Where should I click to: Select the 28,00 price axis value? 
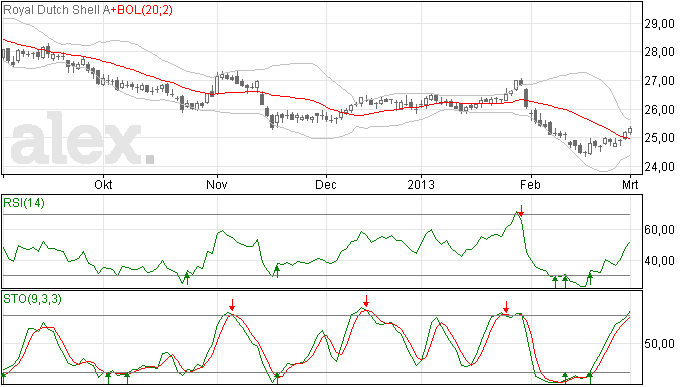click(659, 52)
